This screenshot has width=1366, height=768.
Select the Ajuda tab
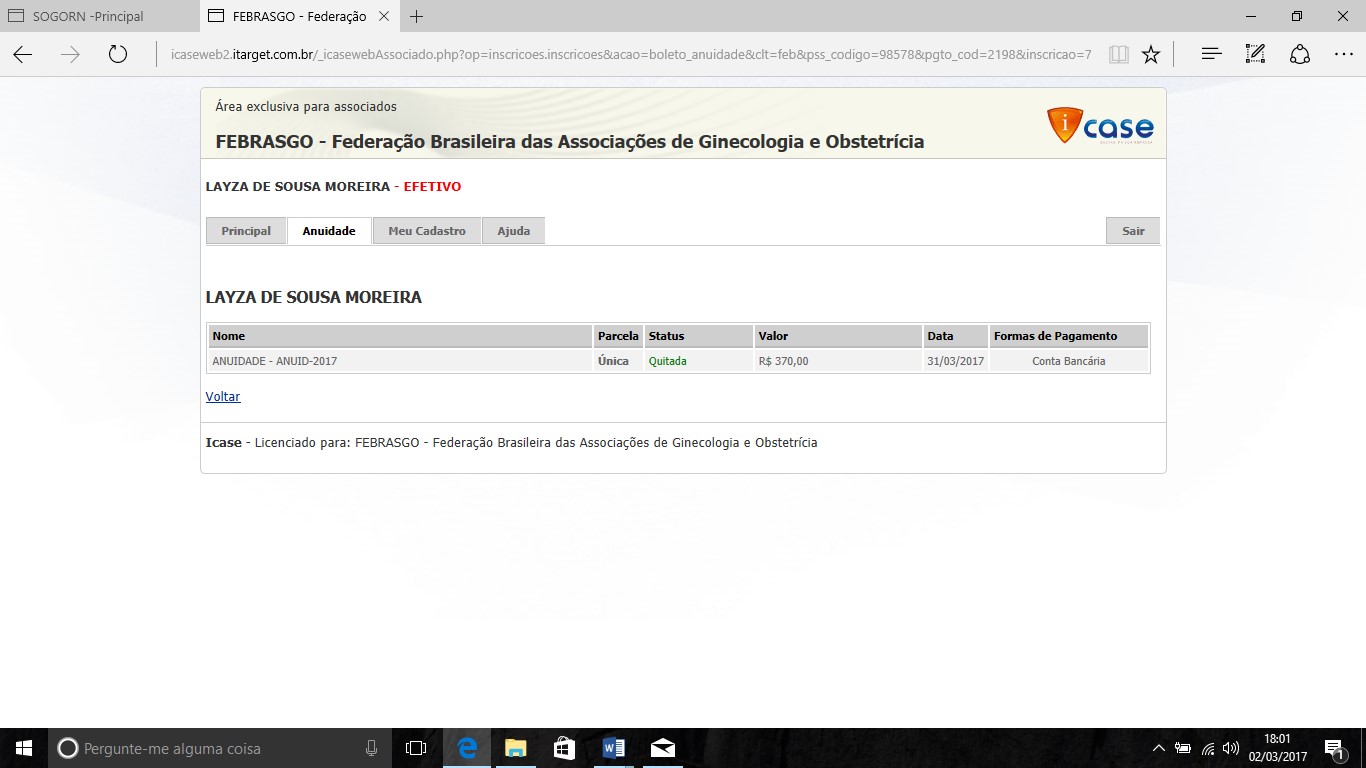pos(513,231)
